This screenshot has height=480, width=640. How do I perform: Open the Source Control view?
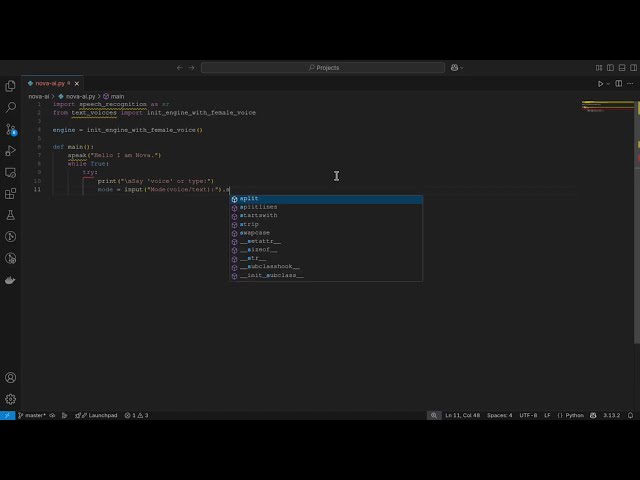point(11,129)
